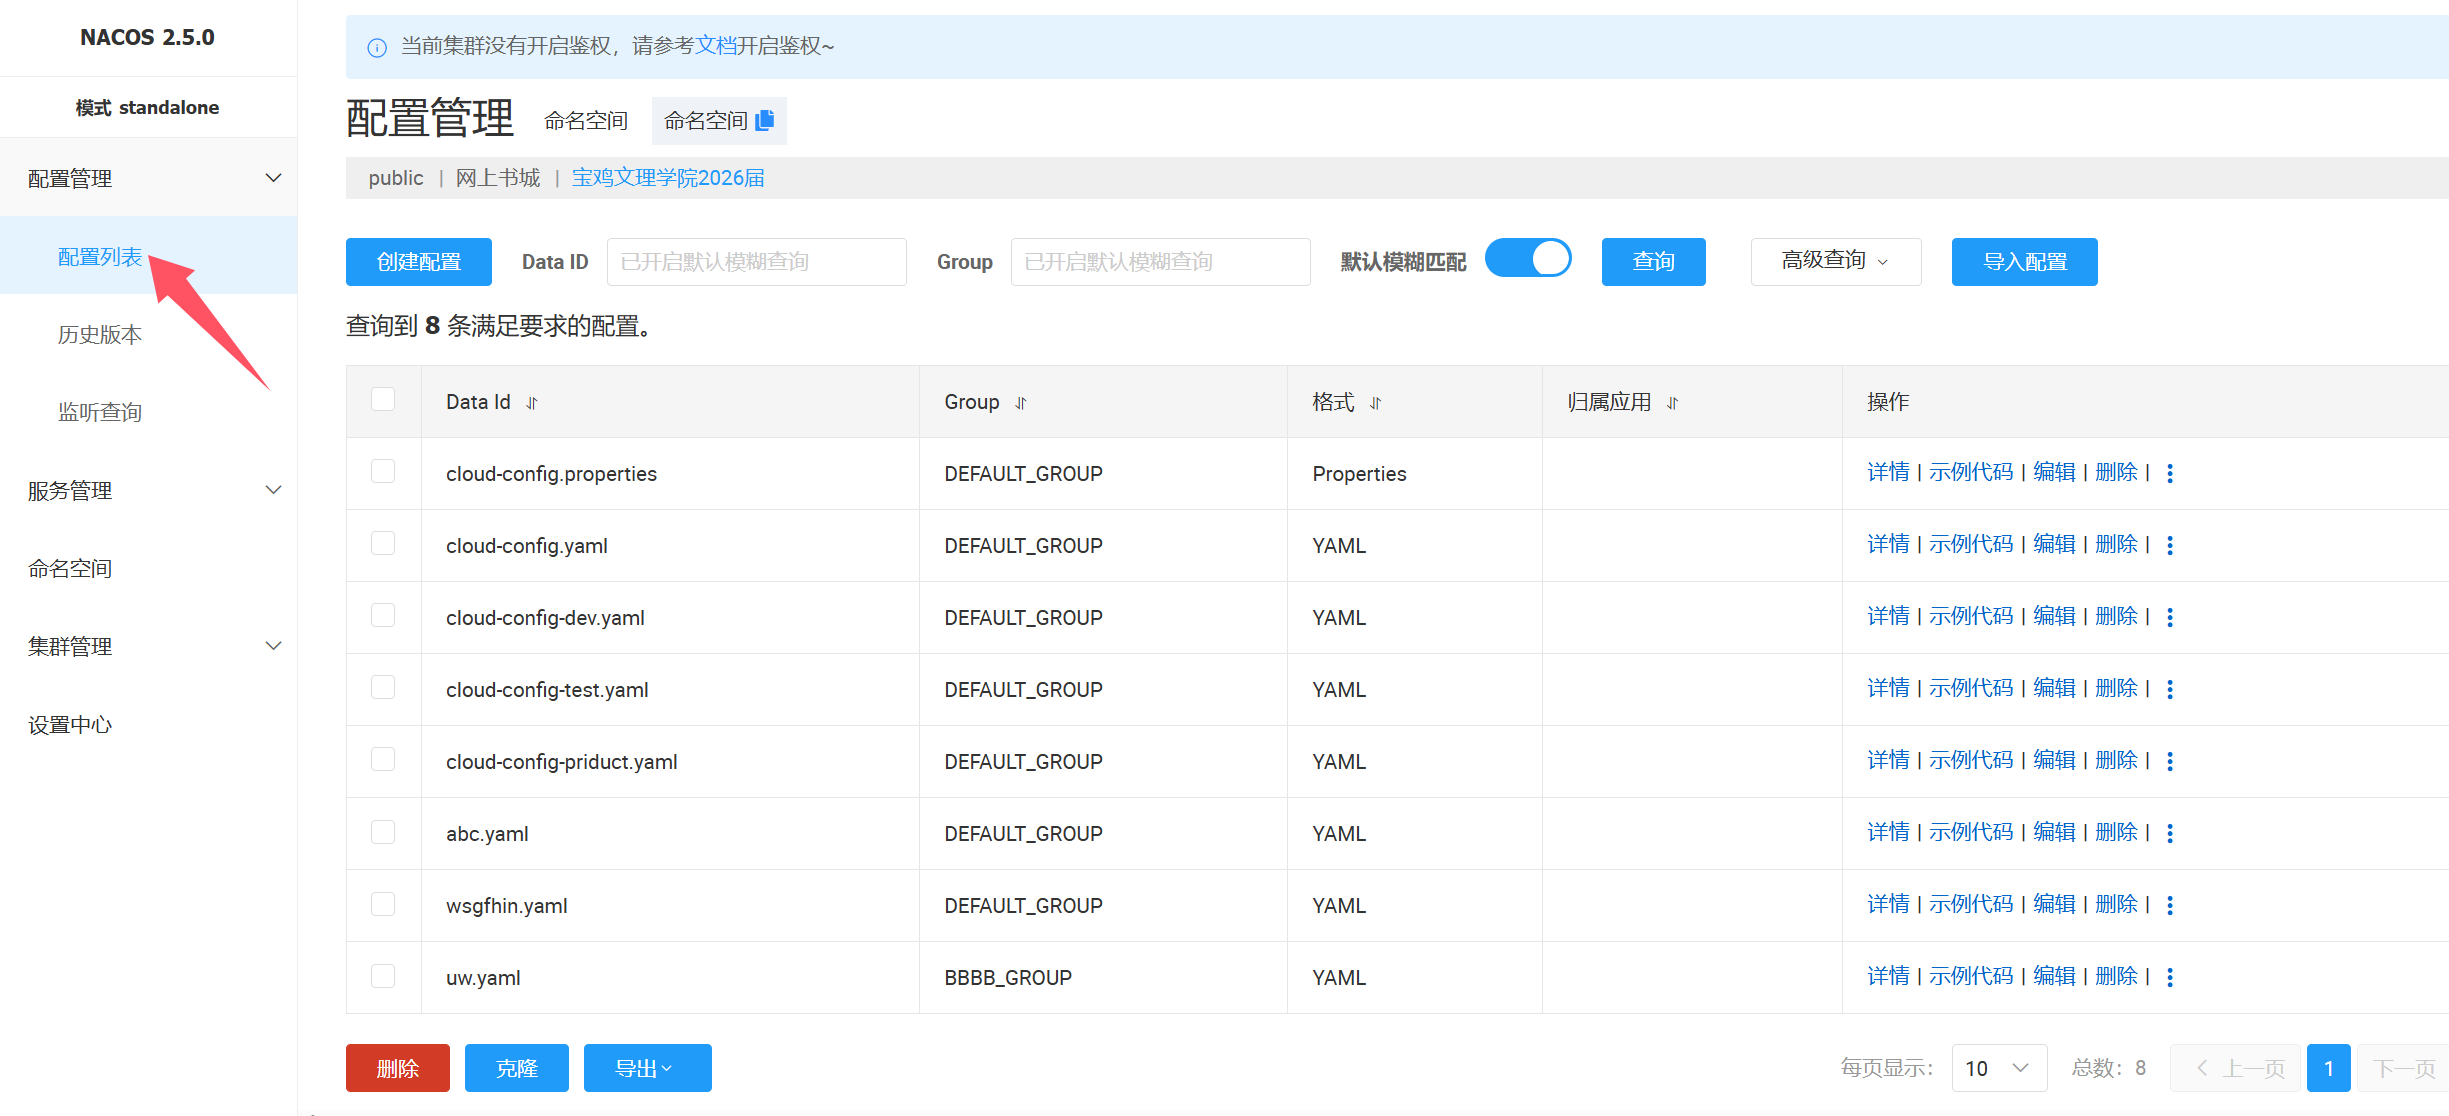Expand the 高级查询 dropdown
This screenshot has height=1116, width=2449.
coord(1835,261)
